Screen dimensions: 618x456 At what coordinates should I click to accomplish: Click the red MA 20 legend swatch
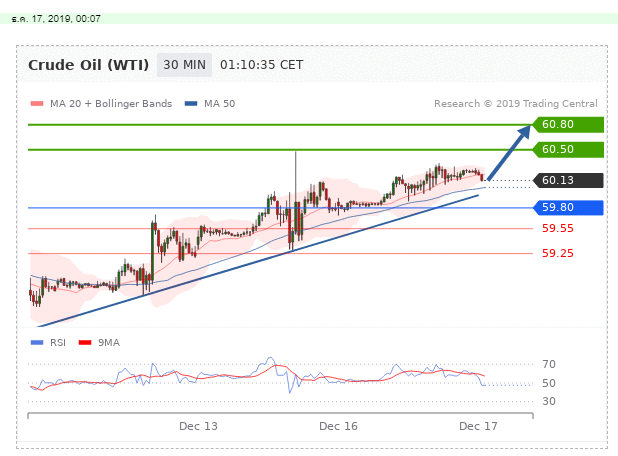(37, 104)
